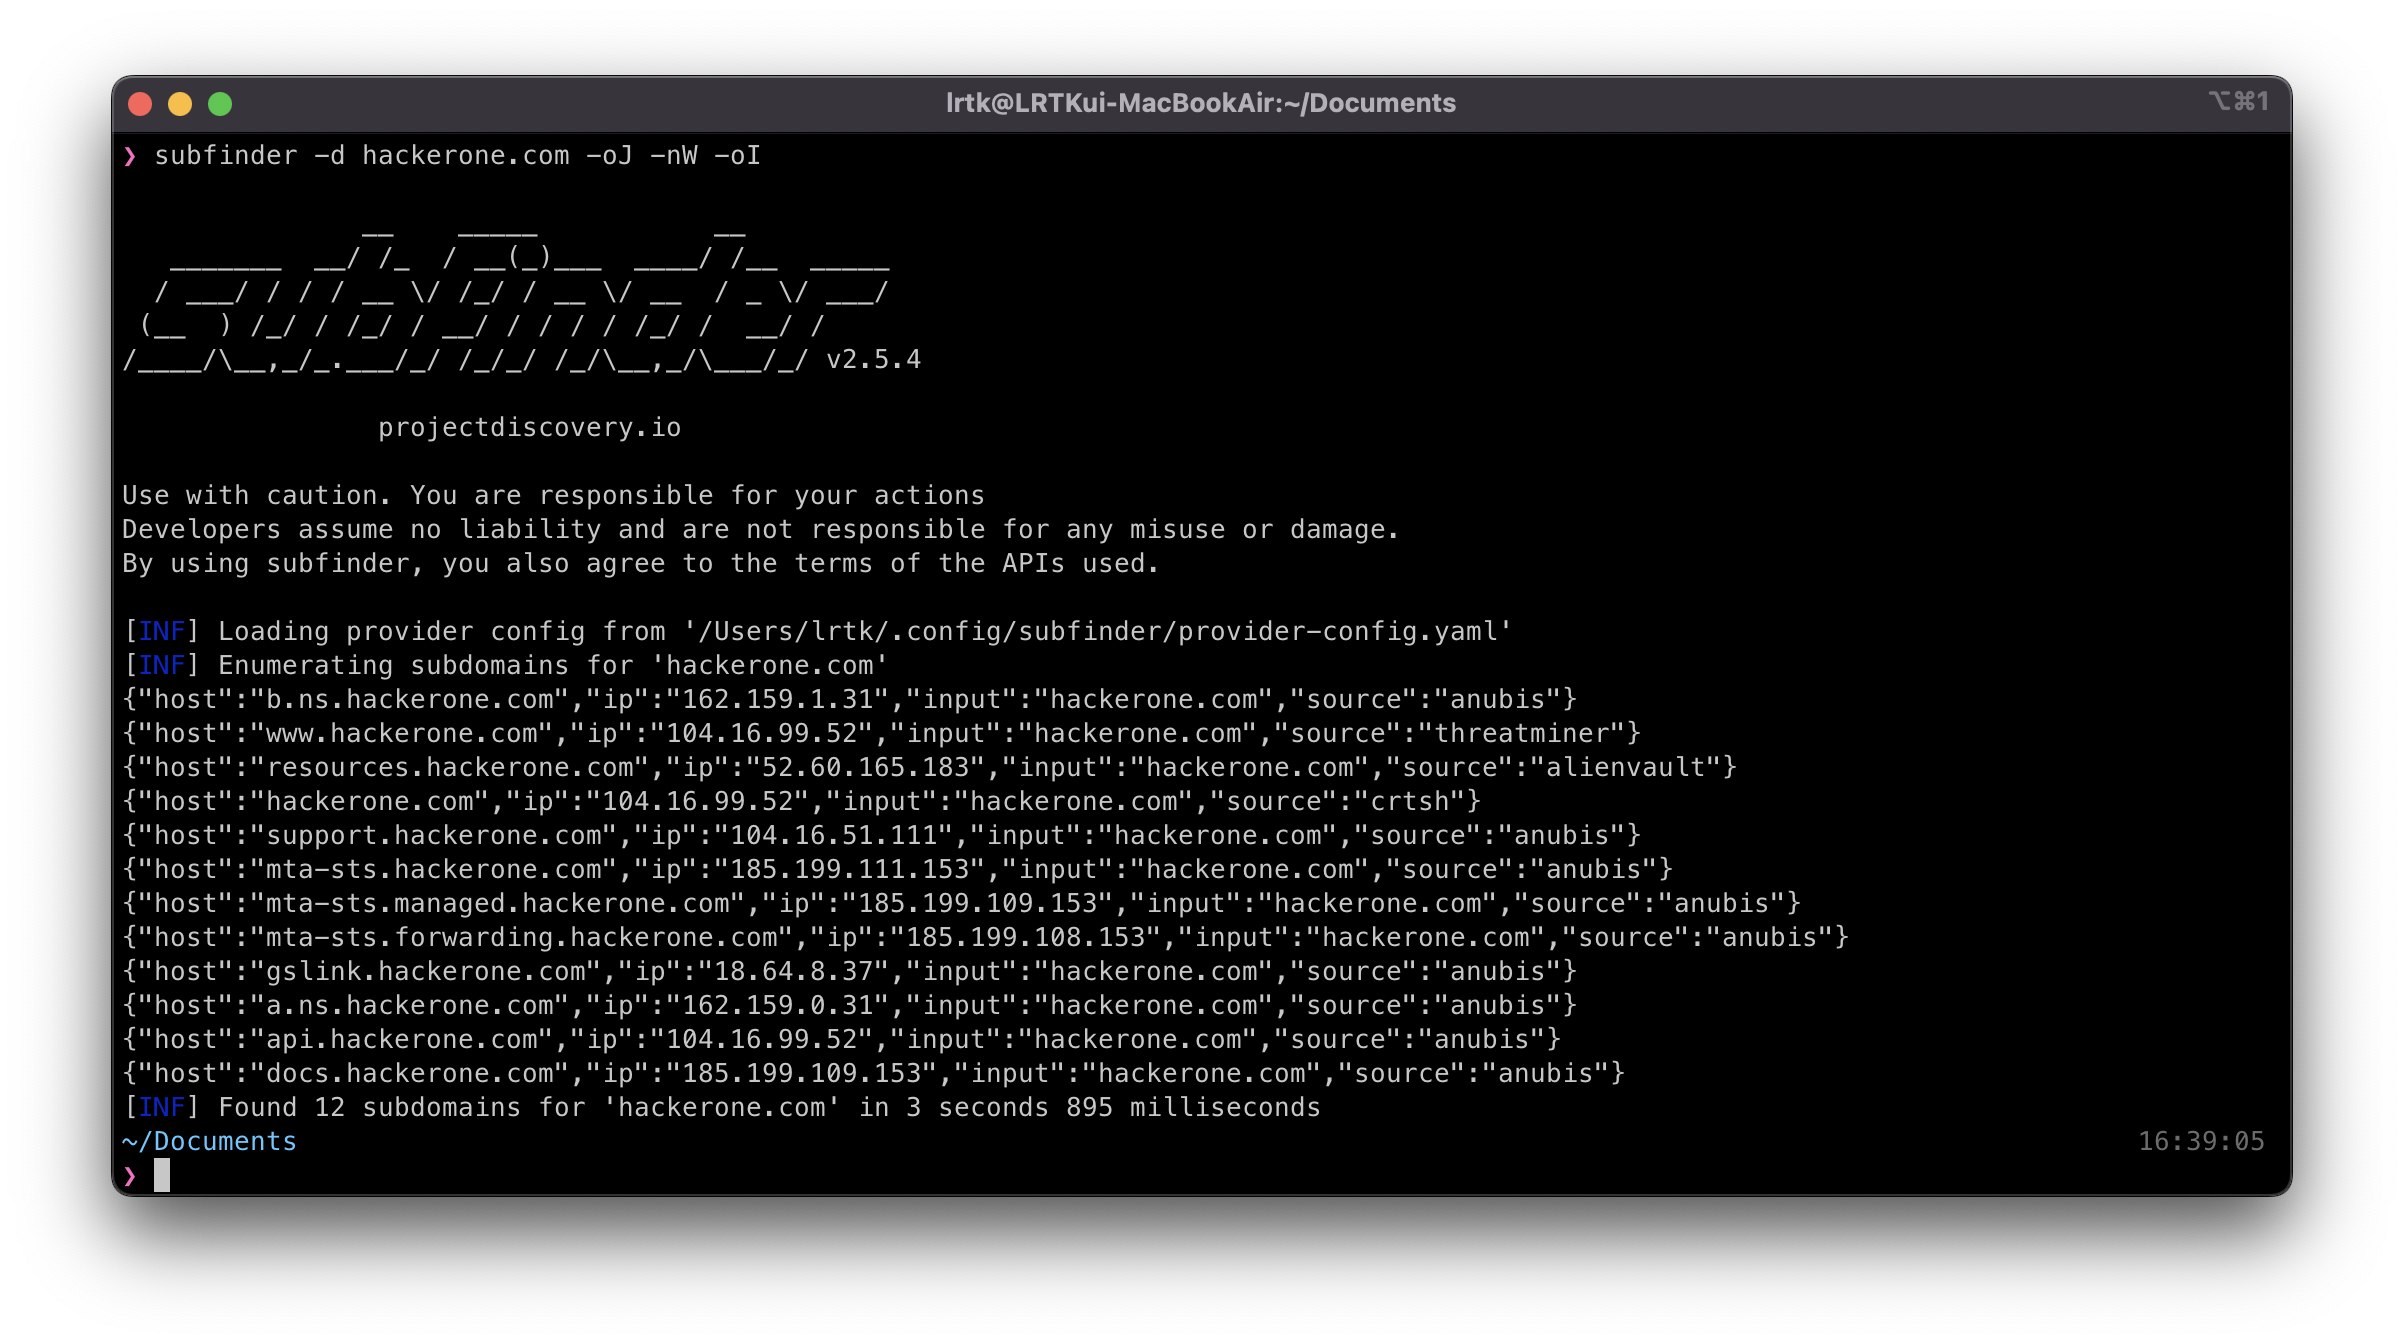The width and height of the screenshot is (2404, 1344).
Task: Click the mta-sts.managed.hackerone.com result line
Action: 961,904
